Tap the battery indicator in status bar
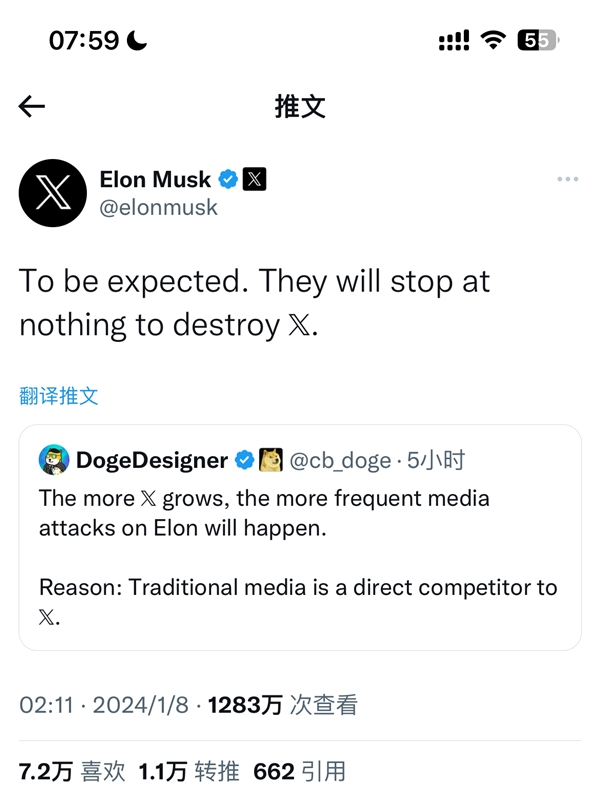Screen dimensions: 600x796 pos(536,40)
